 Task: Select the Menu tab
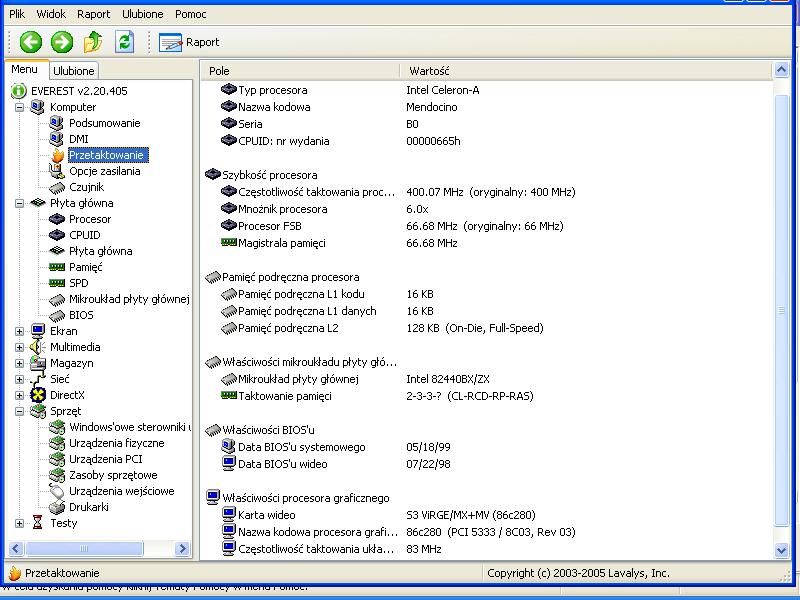24,69
